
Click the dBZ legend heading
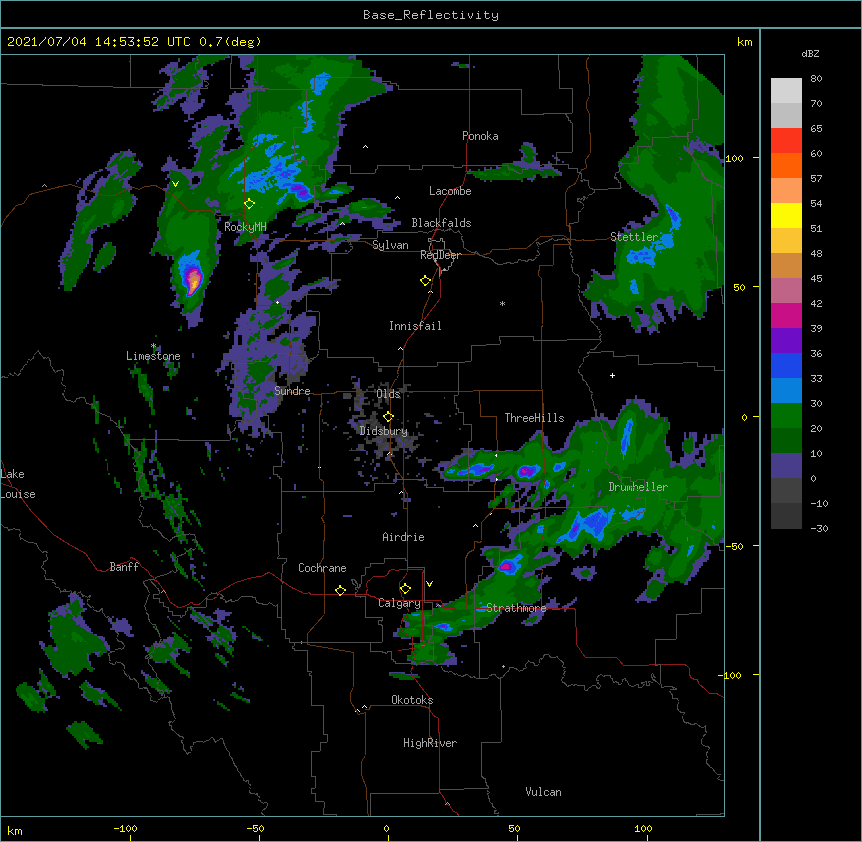(810, 53)
